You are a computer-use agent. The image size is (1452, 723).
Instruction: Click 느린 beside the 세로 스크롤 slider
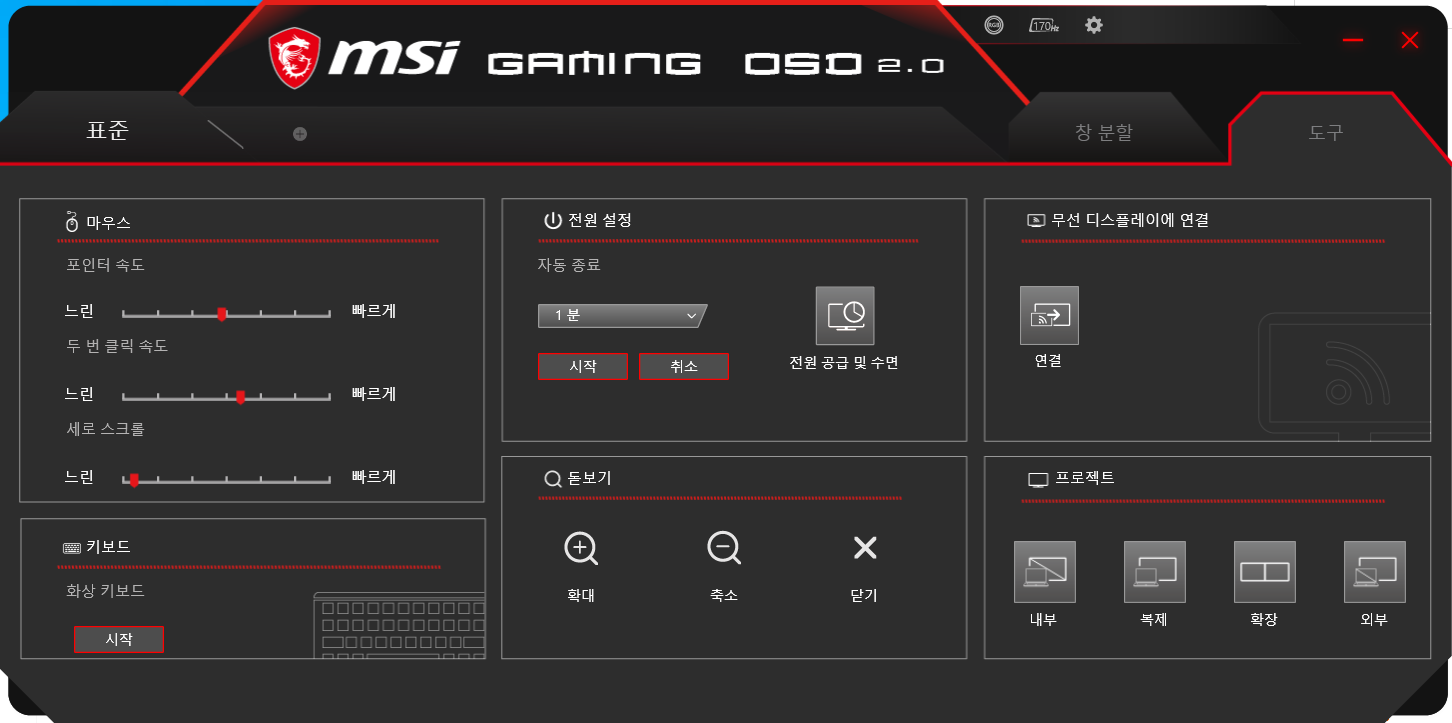click(x=79, y=477)
